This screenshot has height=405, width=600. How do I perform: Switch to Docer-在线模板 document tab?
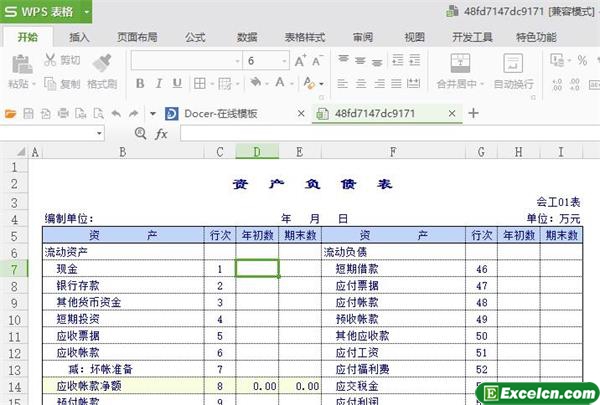coord(220,114)
